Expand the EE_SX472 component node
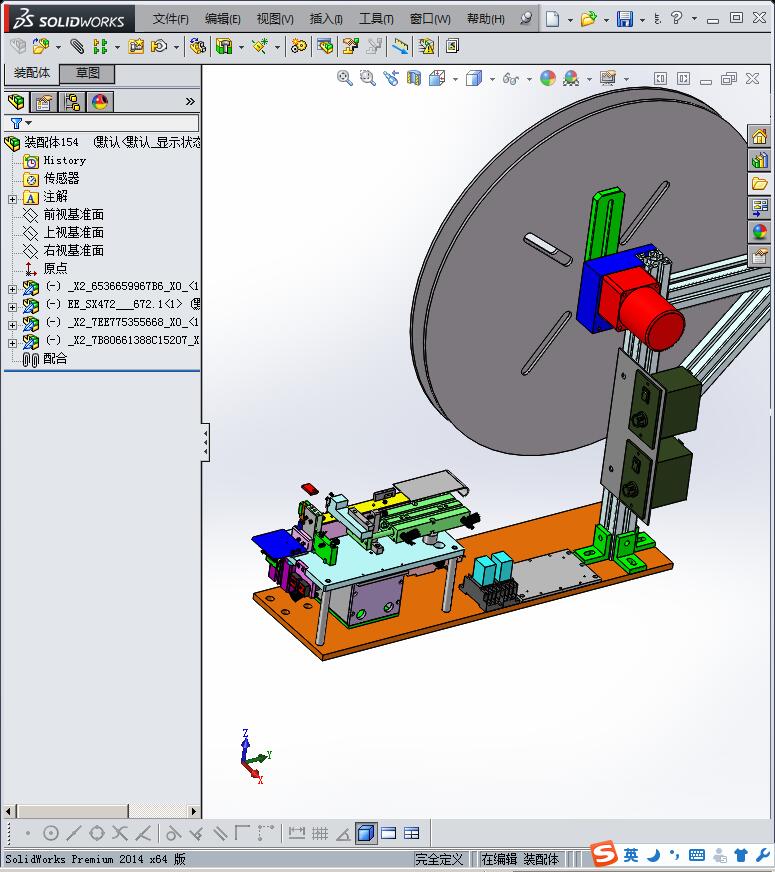775x872 pixels. point(12,306)
